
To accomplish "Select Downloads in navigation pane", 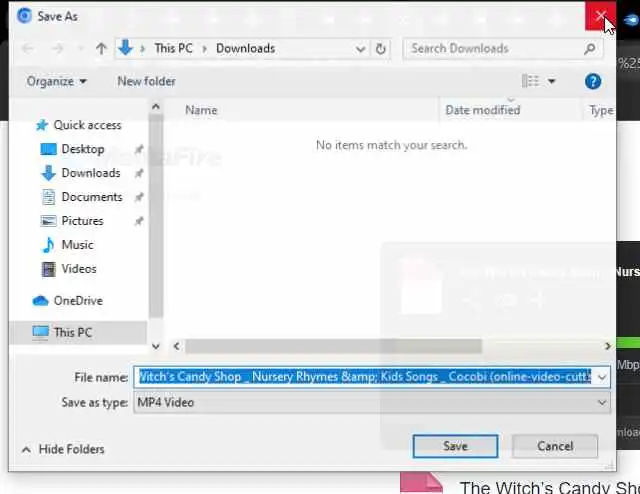I will [91, 173].
